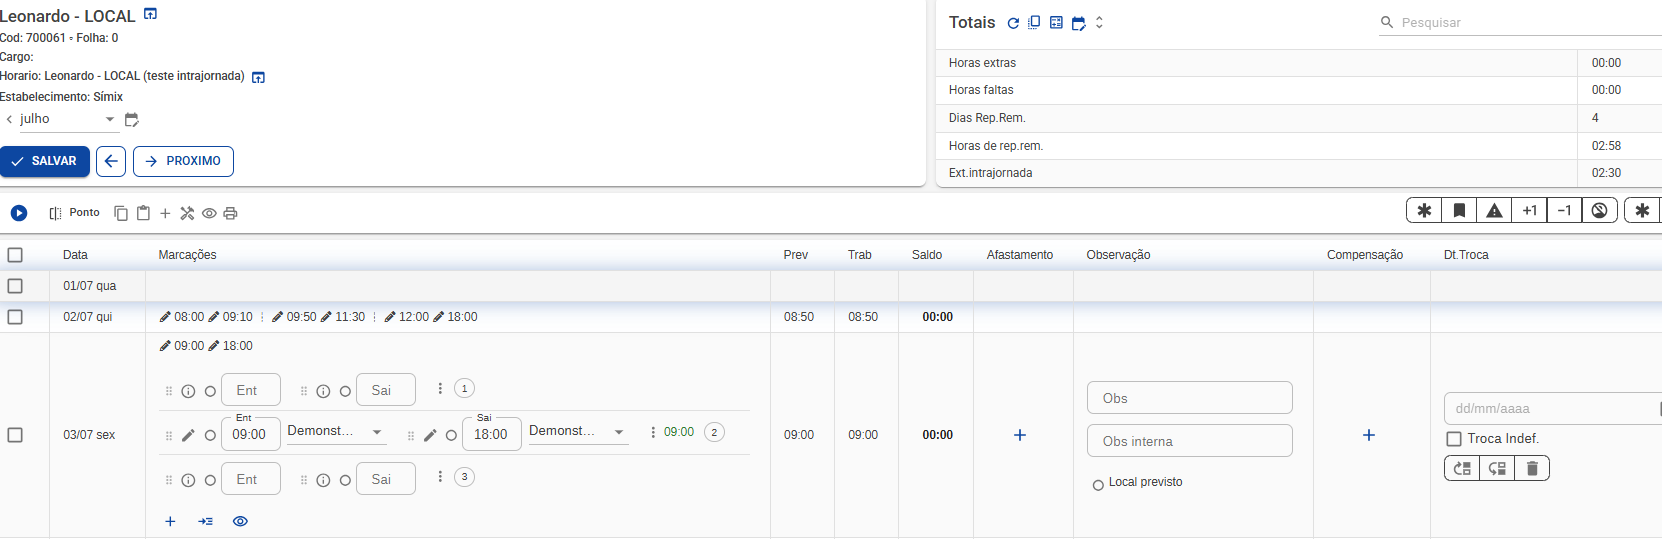The image size is (1662, 539).
Task: Select radio next to 18:00 Sai field
Action: [x=451, y=435]
